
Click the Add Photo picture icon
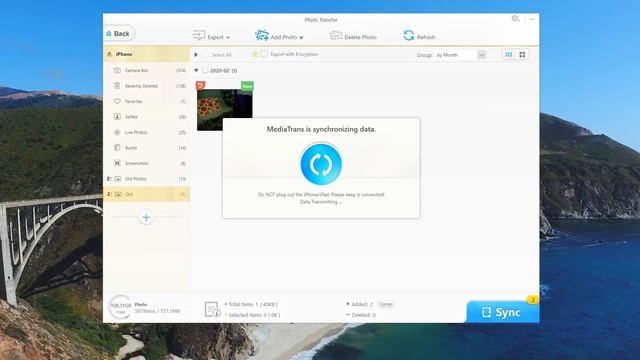(262, 36)
